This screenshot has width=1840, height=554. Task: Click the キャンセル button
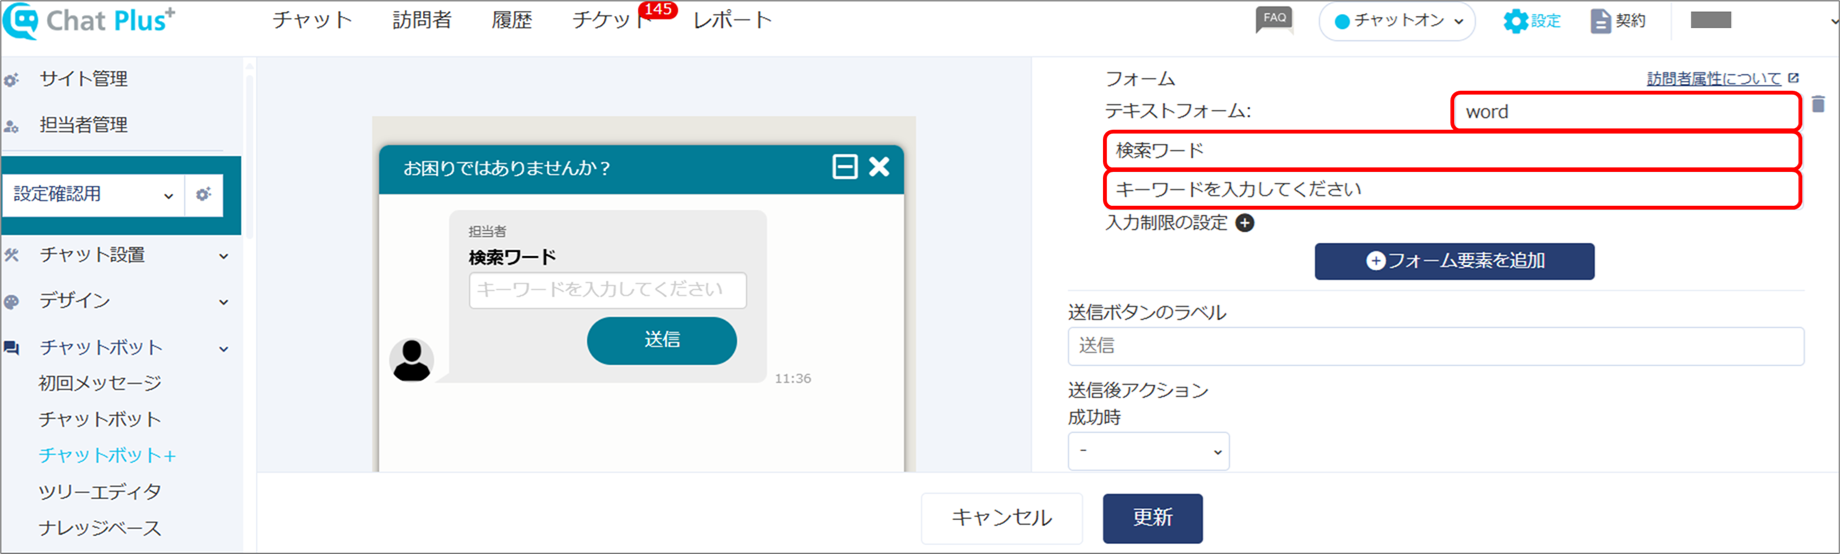tap(1002, 518)
